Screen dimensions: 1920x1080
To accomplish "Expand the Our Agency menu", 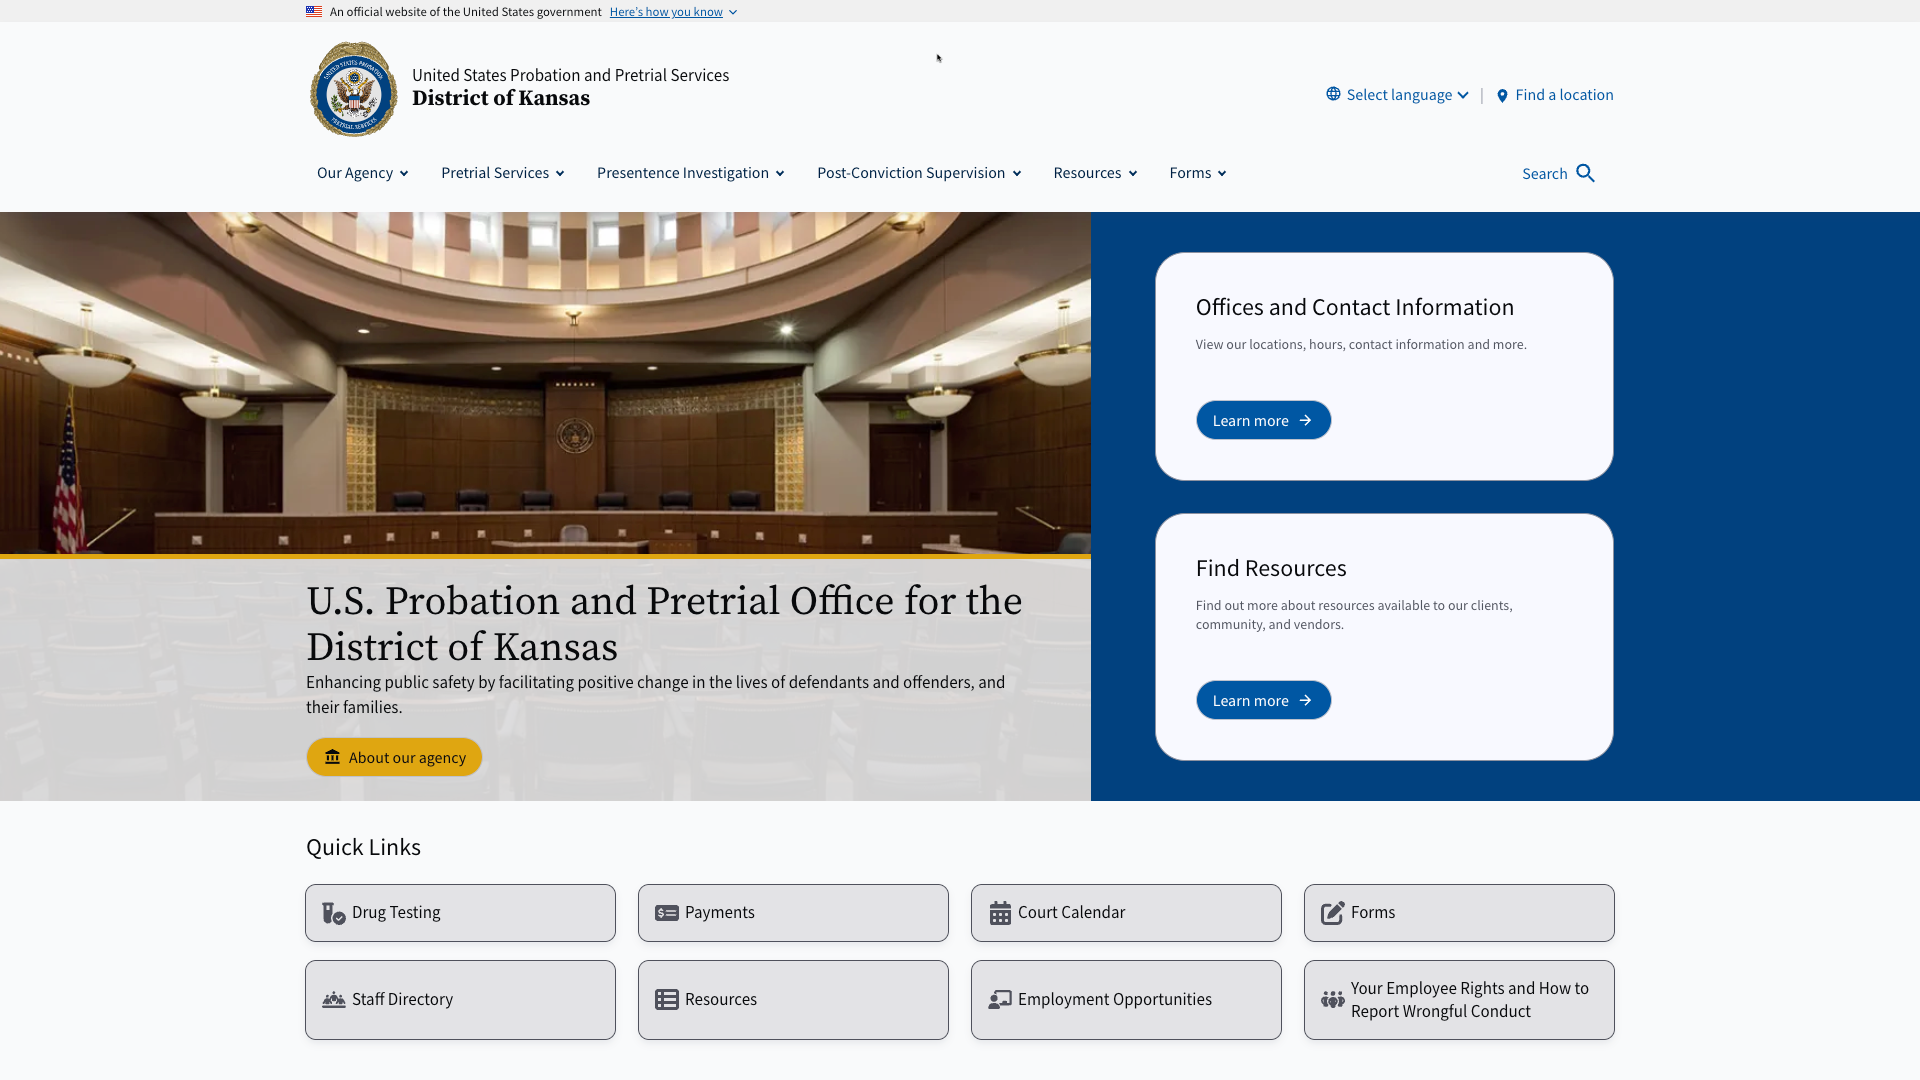I will (362, 173).
